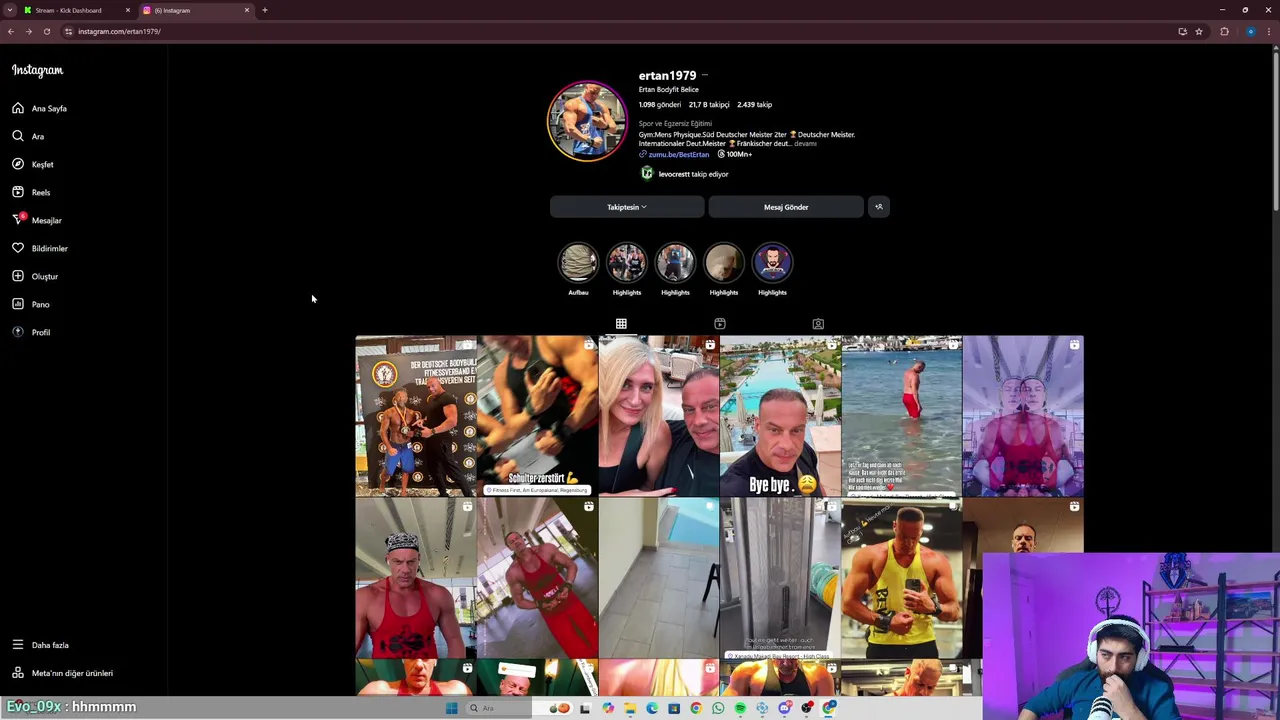Expand the bio with devamı
The image size is (1280, 720).
[x=805, y=143]
